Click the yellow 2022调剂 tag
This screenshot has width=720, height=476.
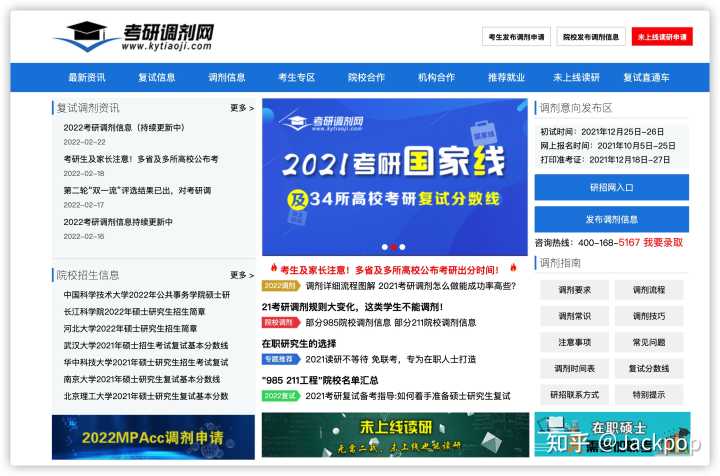click(x=281, y=286)
